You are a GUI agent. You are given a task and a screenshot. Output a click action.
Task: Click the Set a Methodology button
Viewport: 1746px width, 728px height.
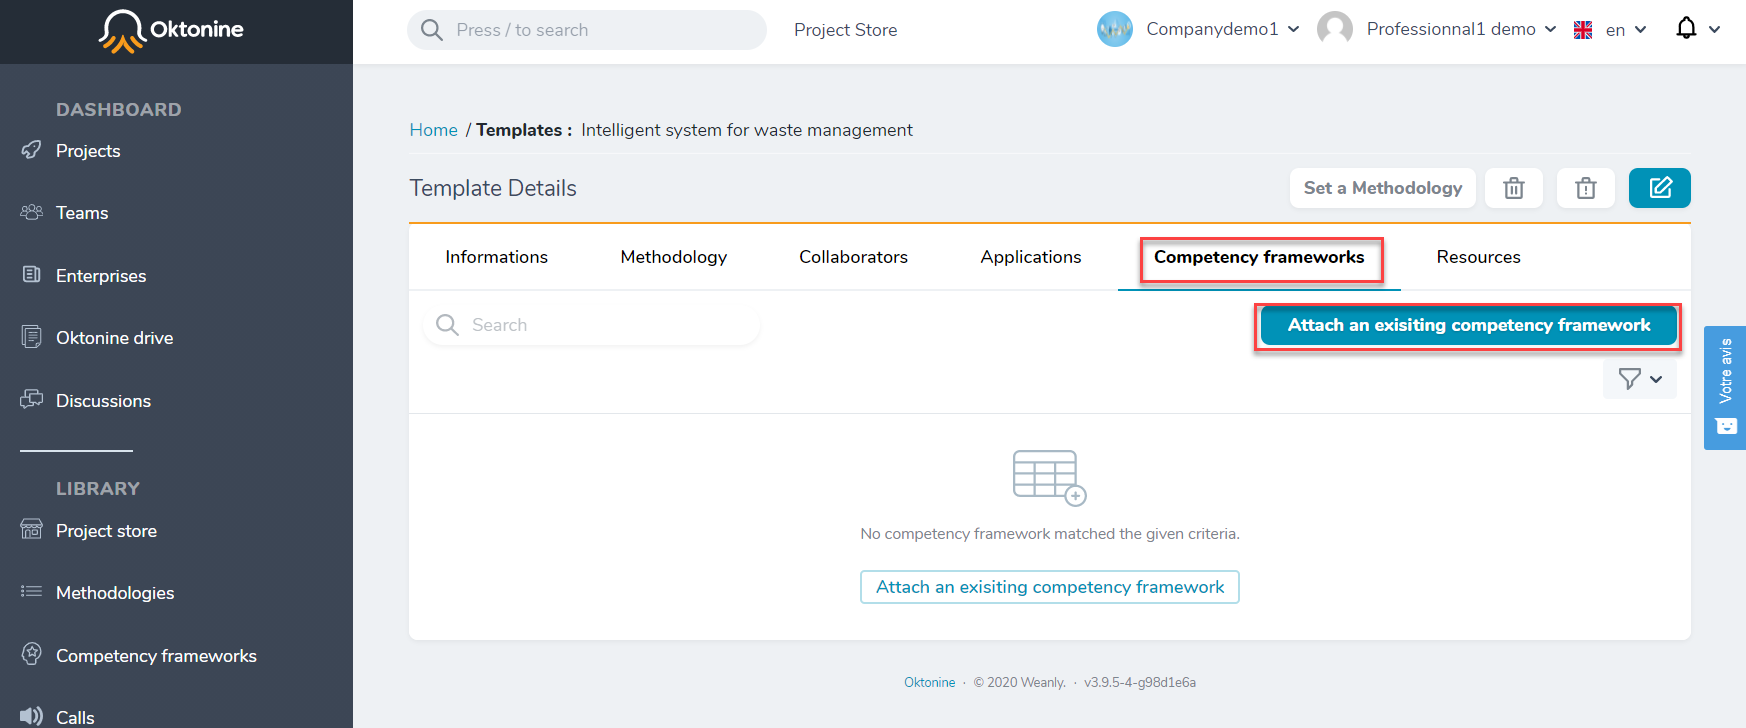[1383, 188]
